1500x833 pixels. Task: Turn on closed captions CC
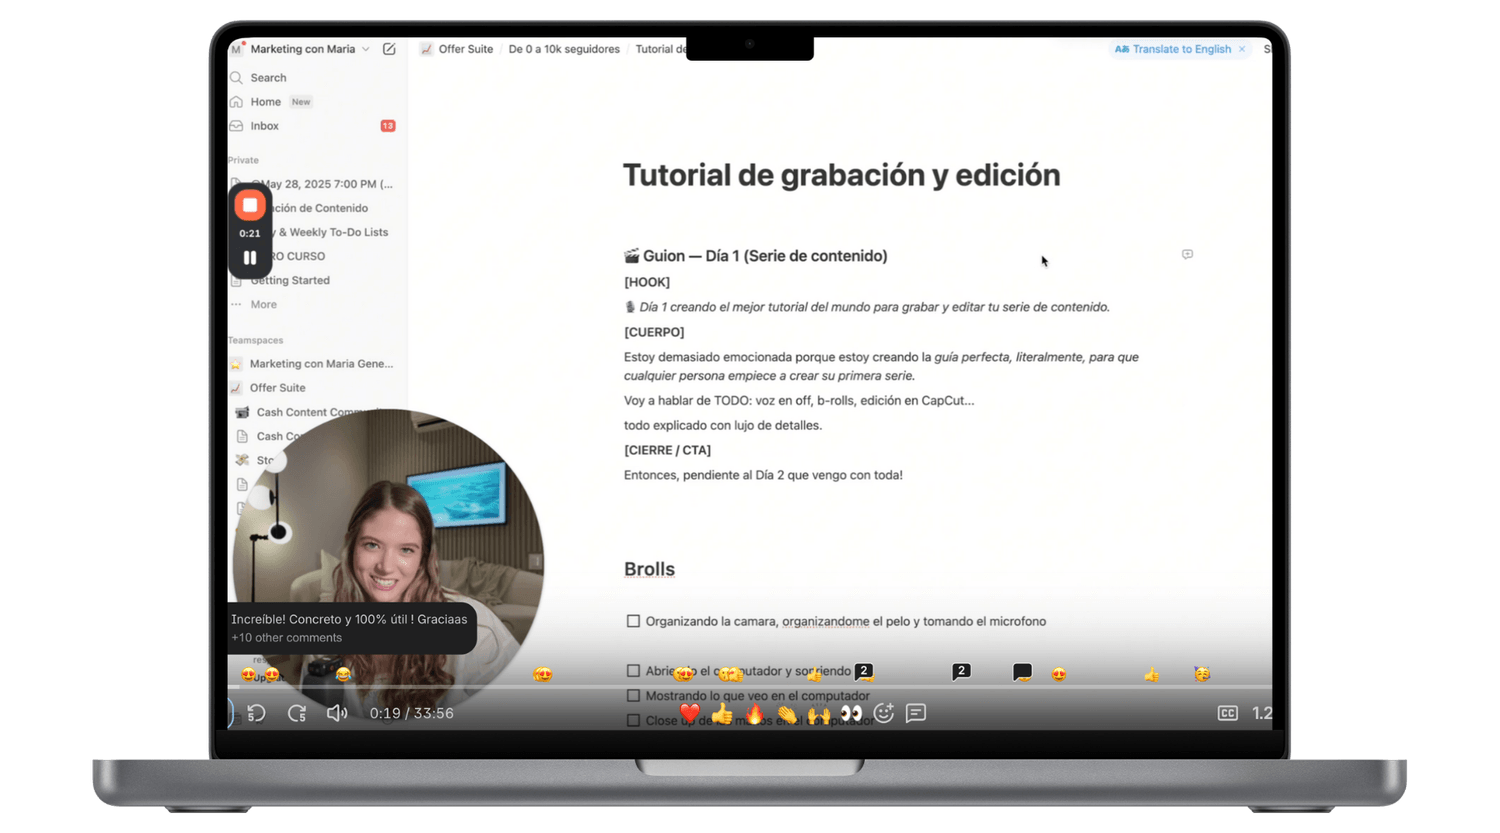(x=1227, y=713)
